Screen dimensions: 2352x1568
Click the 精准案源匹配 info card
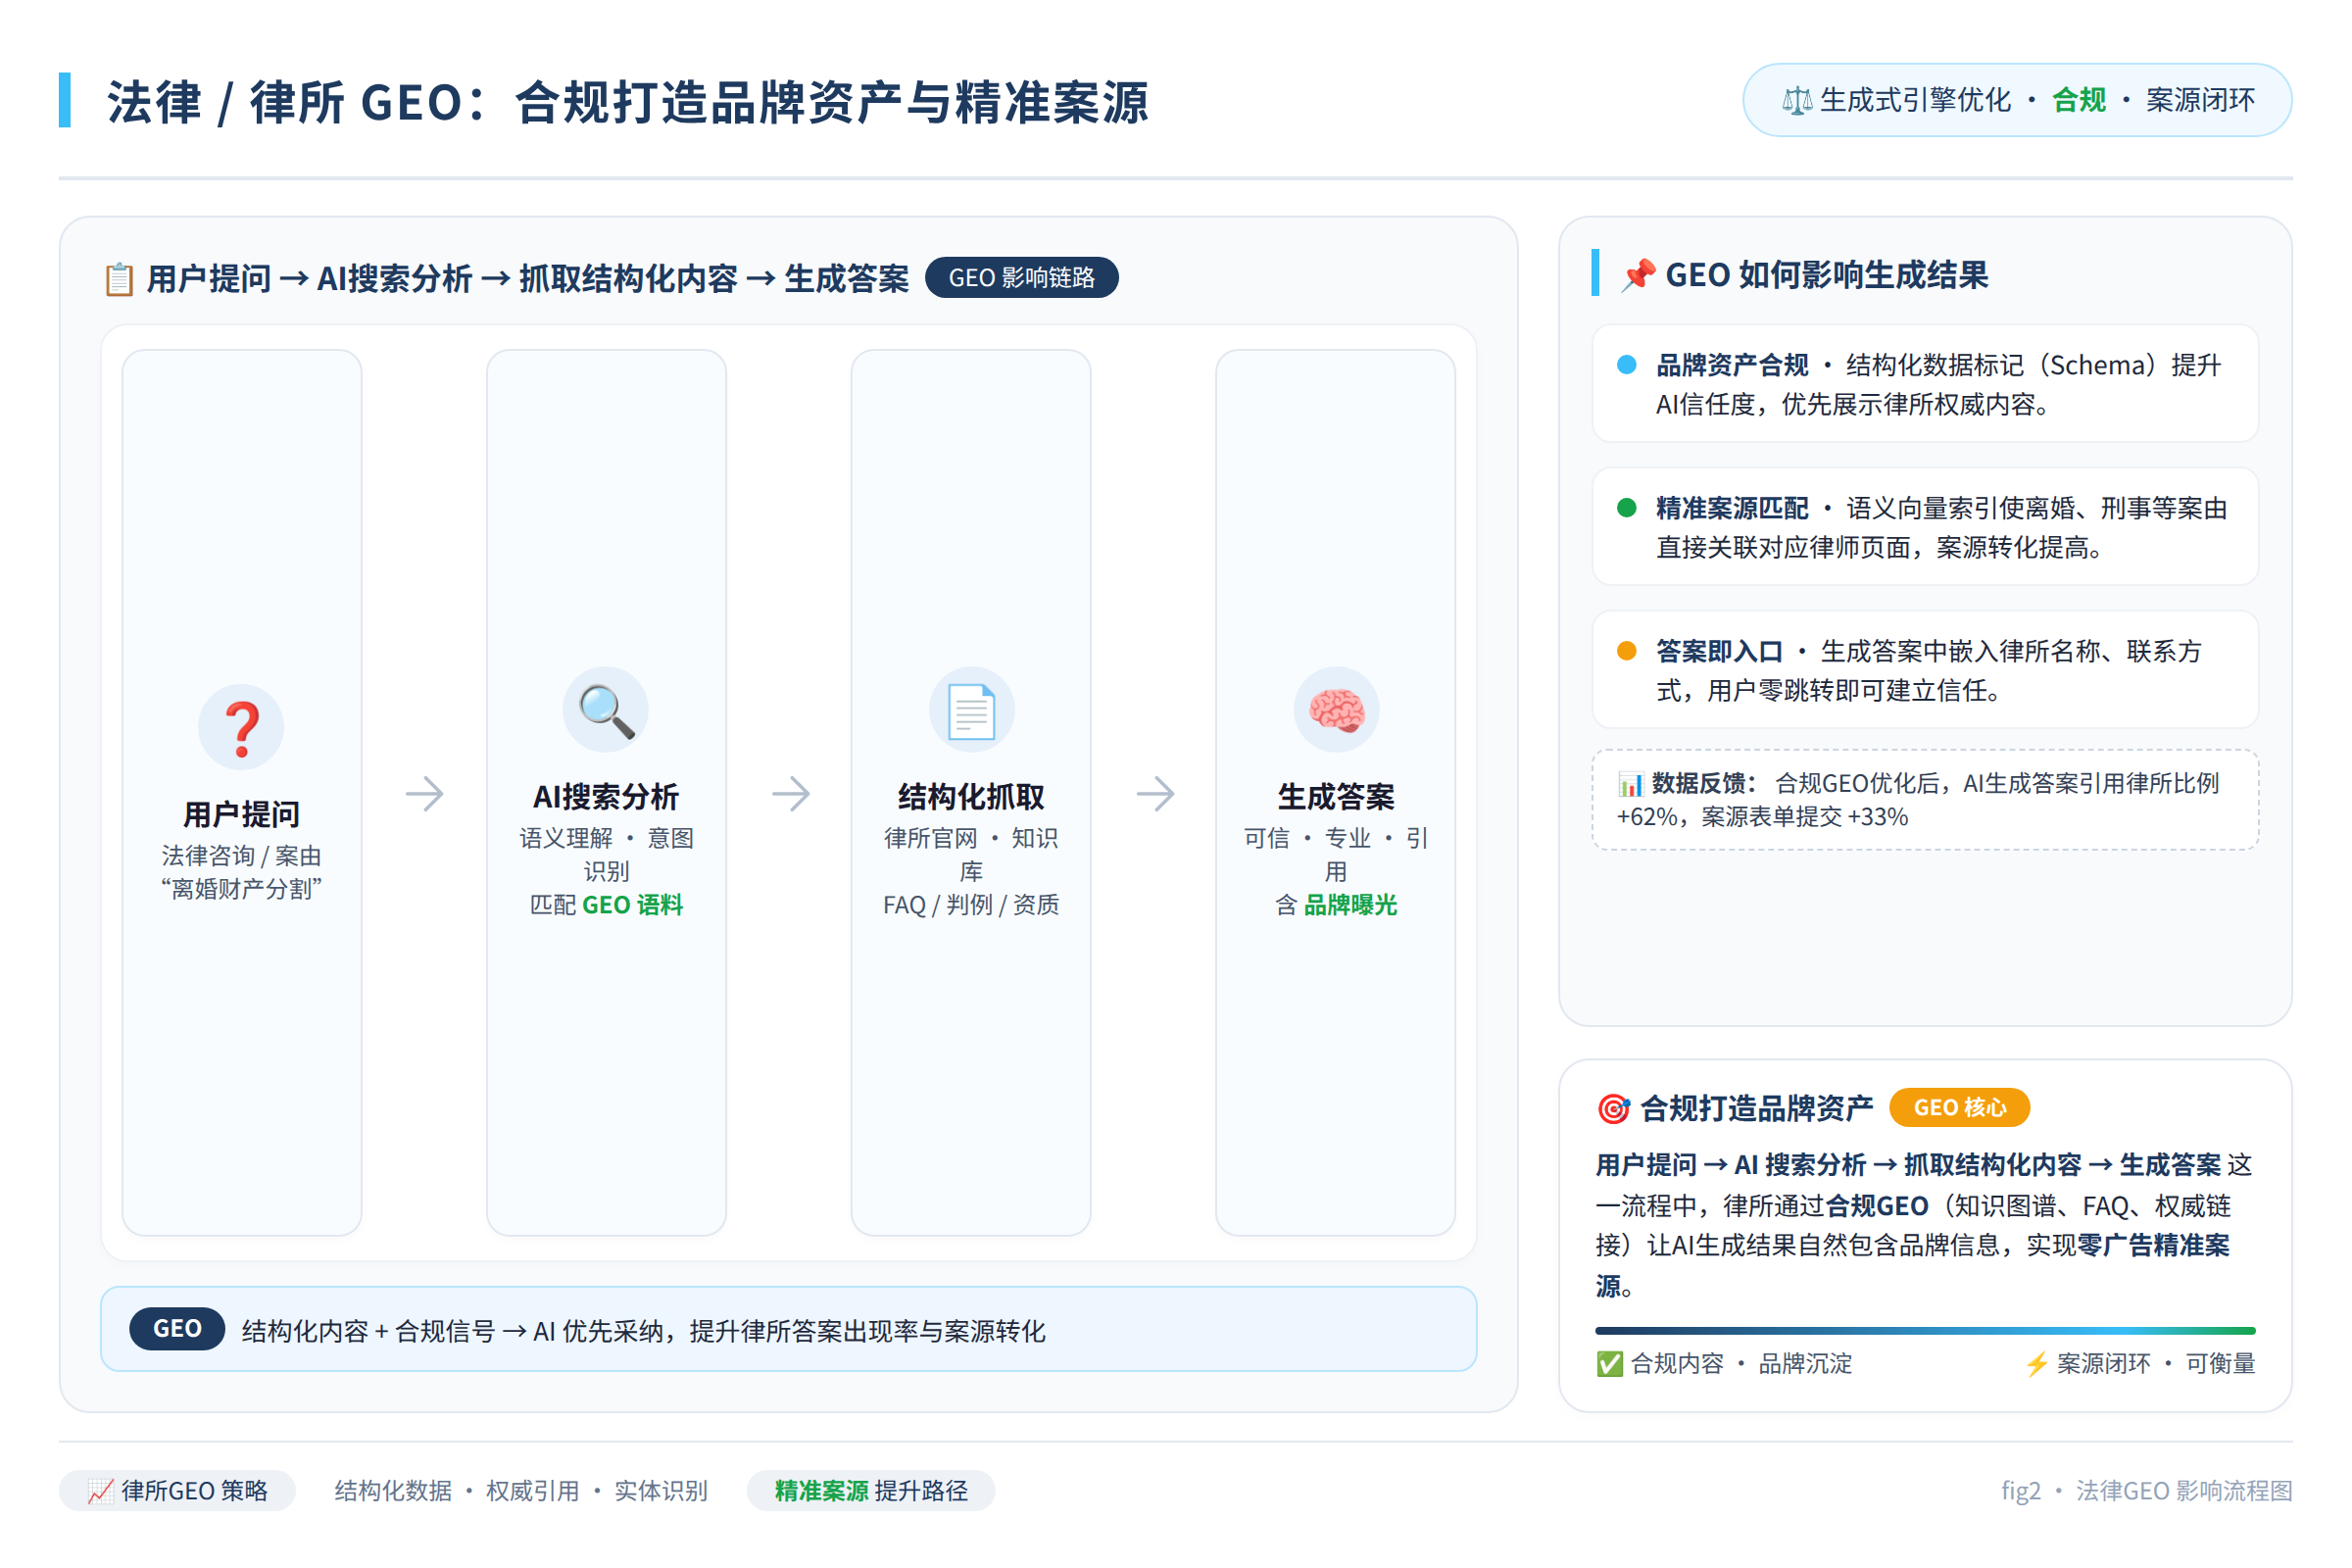pyautogui.click(x=1925, y=526)
